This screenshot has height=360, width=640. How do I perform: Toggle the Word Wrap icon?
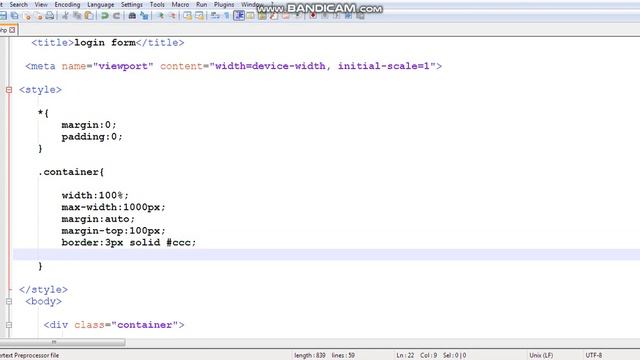pos(215,16)
